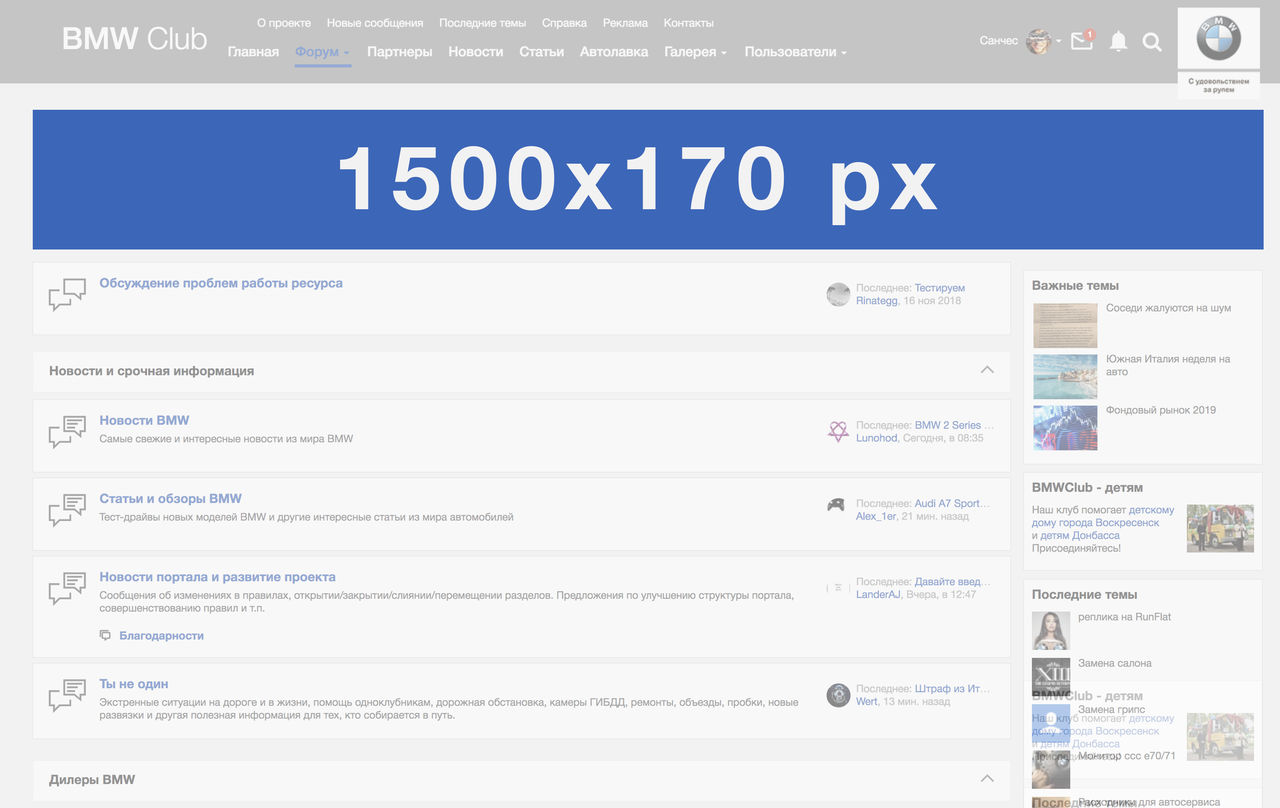Open Справка top link
This screenshot has width=1280, height=808.
(x=564, y=23)
